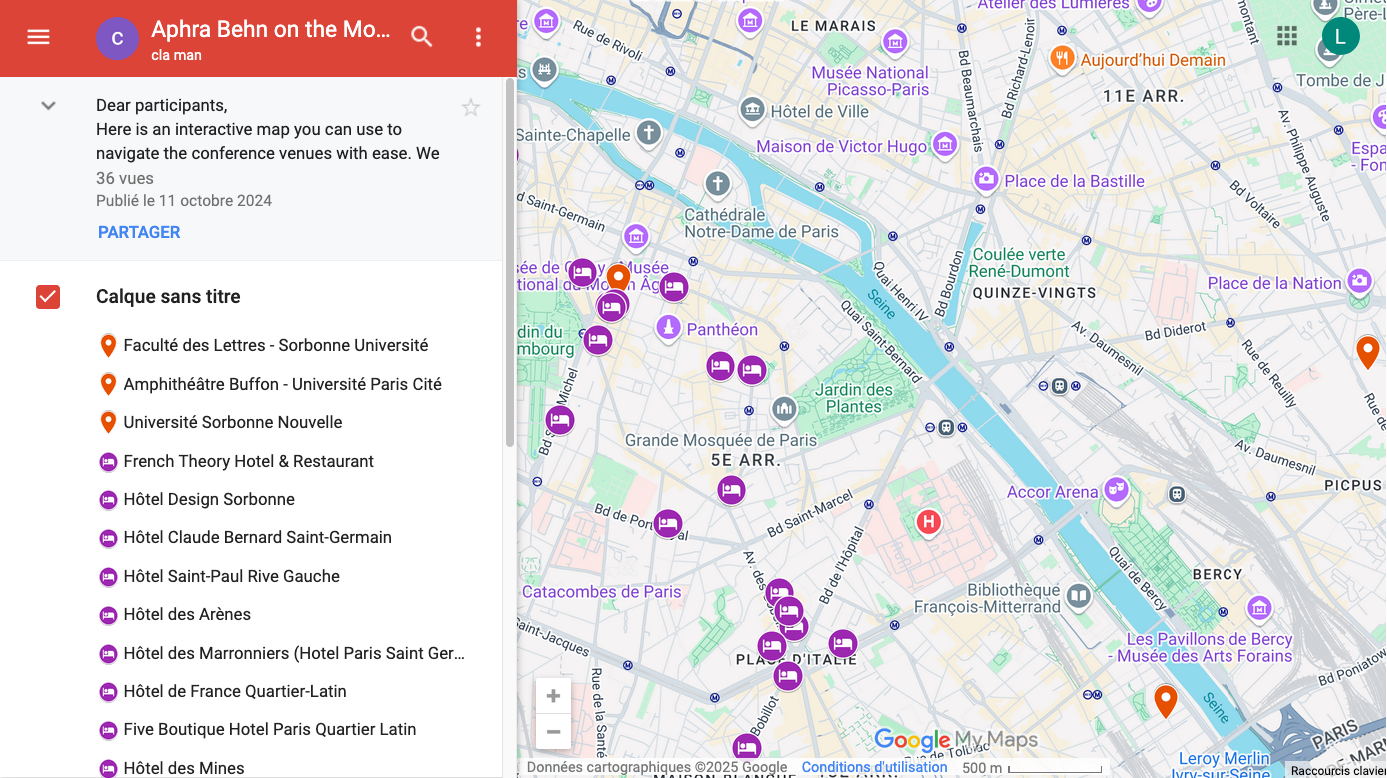This screenshot has height=778, width=1387.
Task: Star this map with the star icon
Action: click(471, 107)
